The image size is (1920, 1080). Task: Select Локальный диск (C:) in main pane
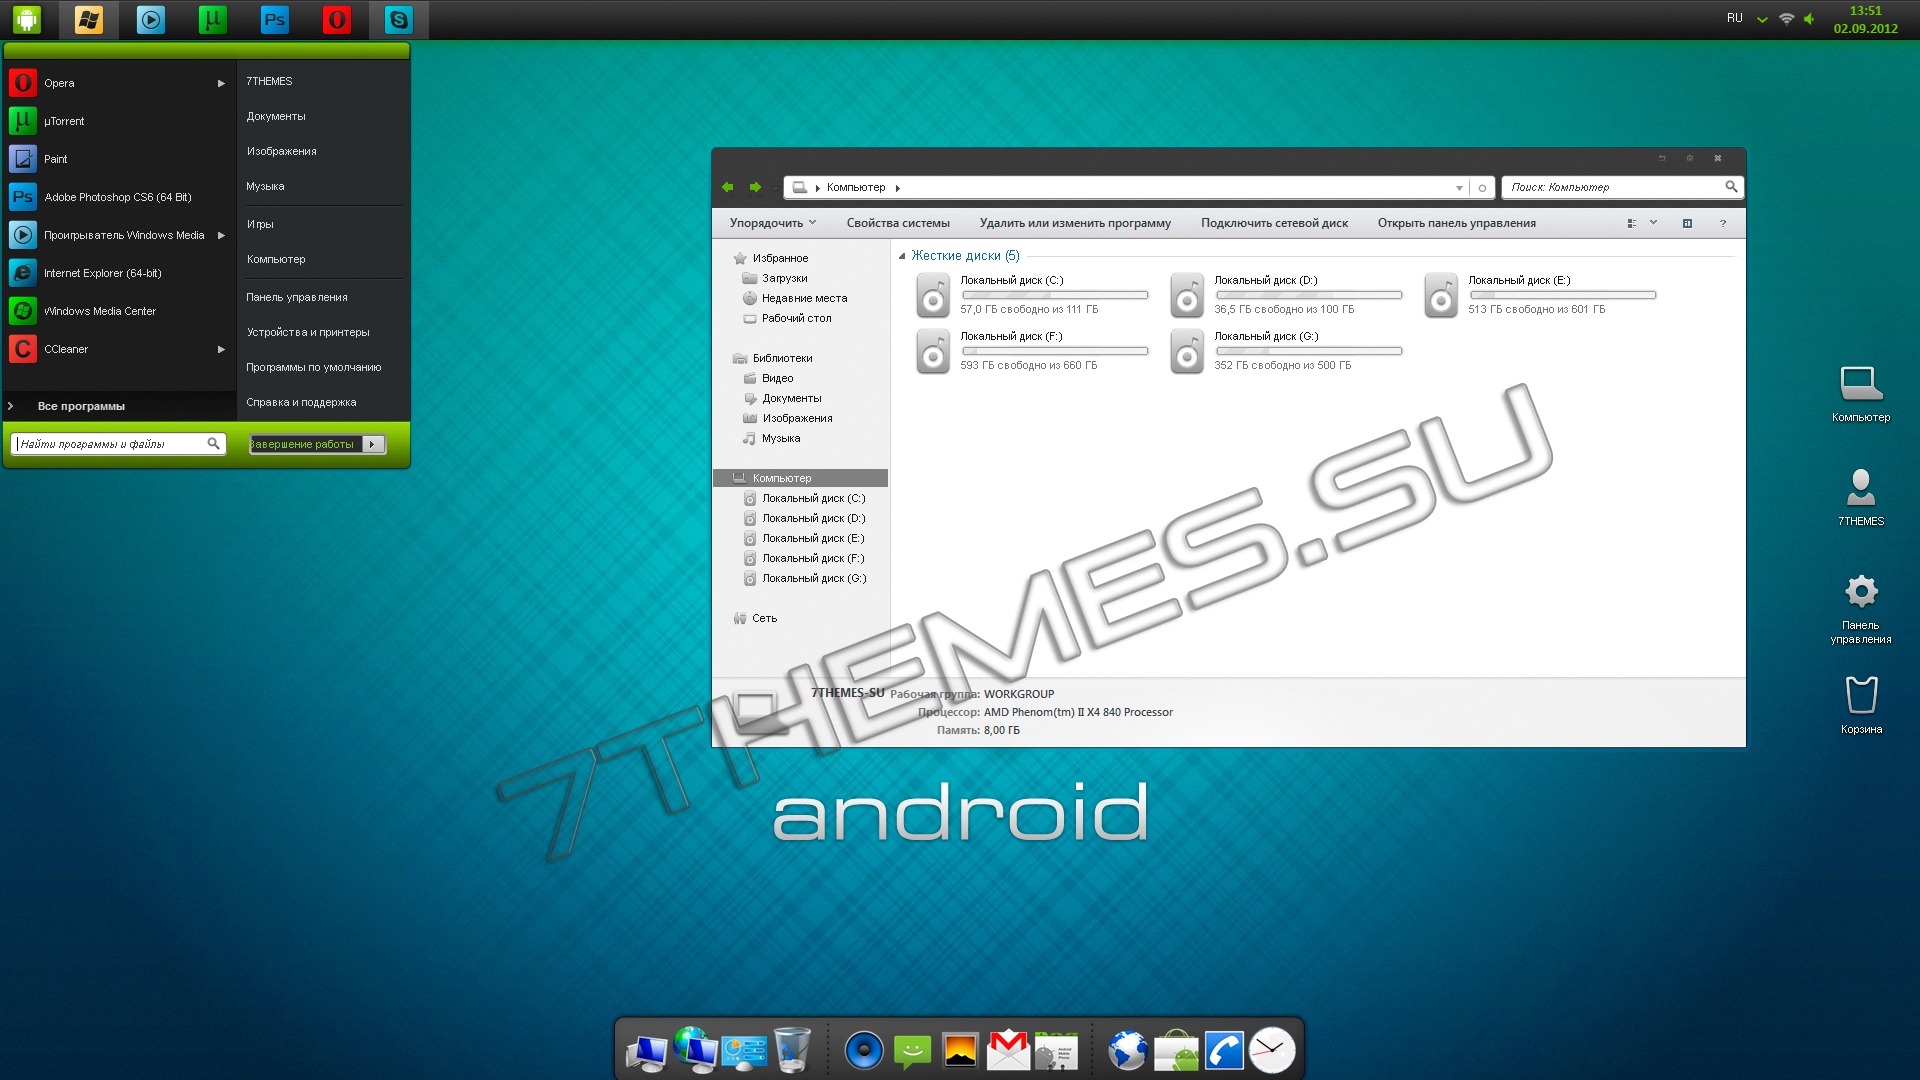1031,295
